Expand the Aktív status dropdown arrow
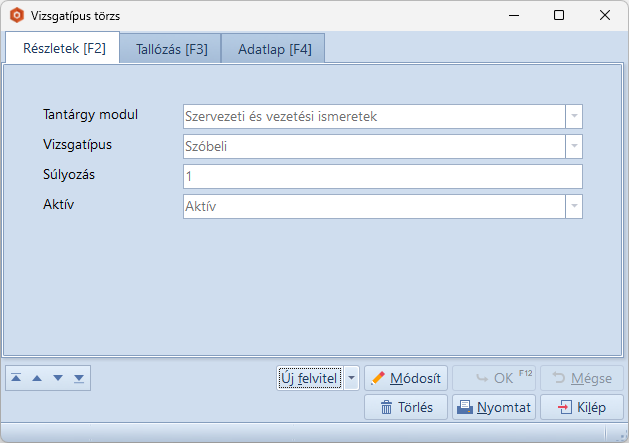 click(574, 206)
